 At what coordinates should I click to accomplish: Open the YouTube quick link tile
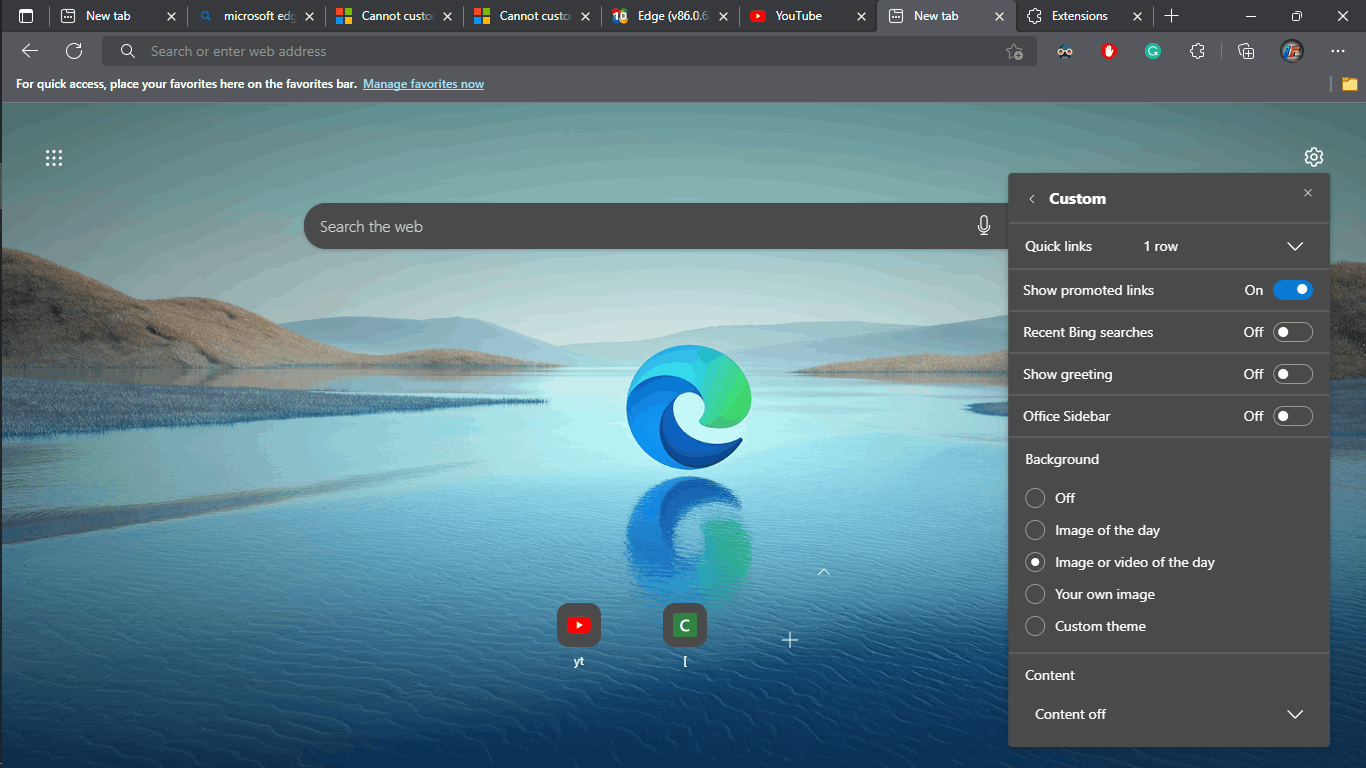coord(579,626)
